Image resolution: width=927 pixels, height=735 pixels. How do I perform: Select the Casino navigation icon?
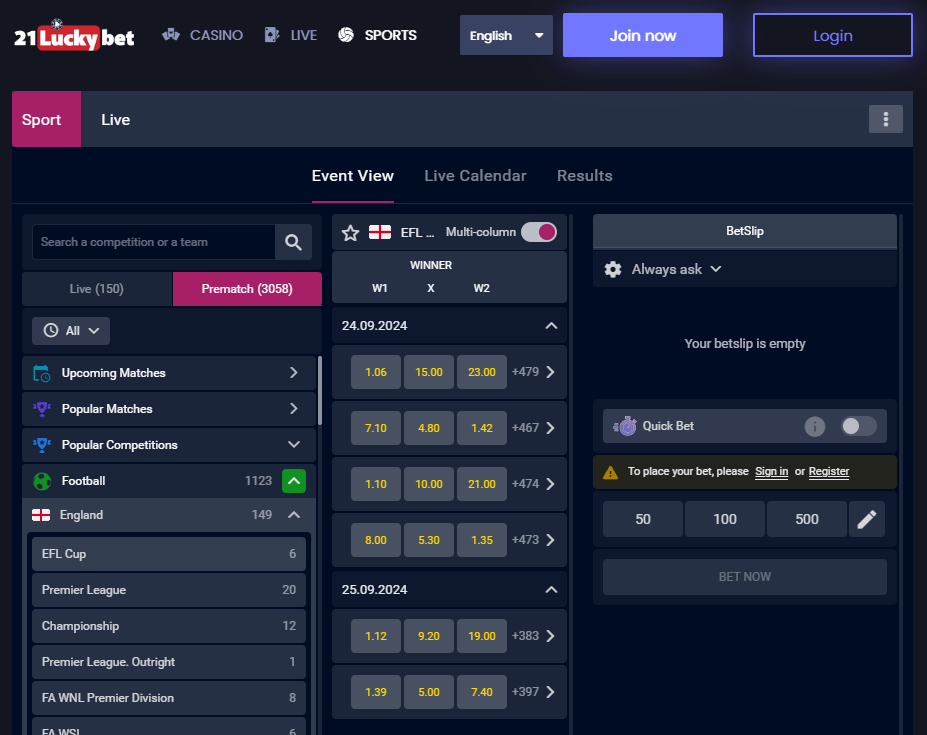pos(170,34)
